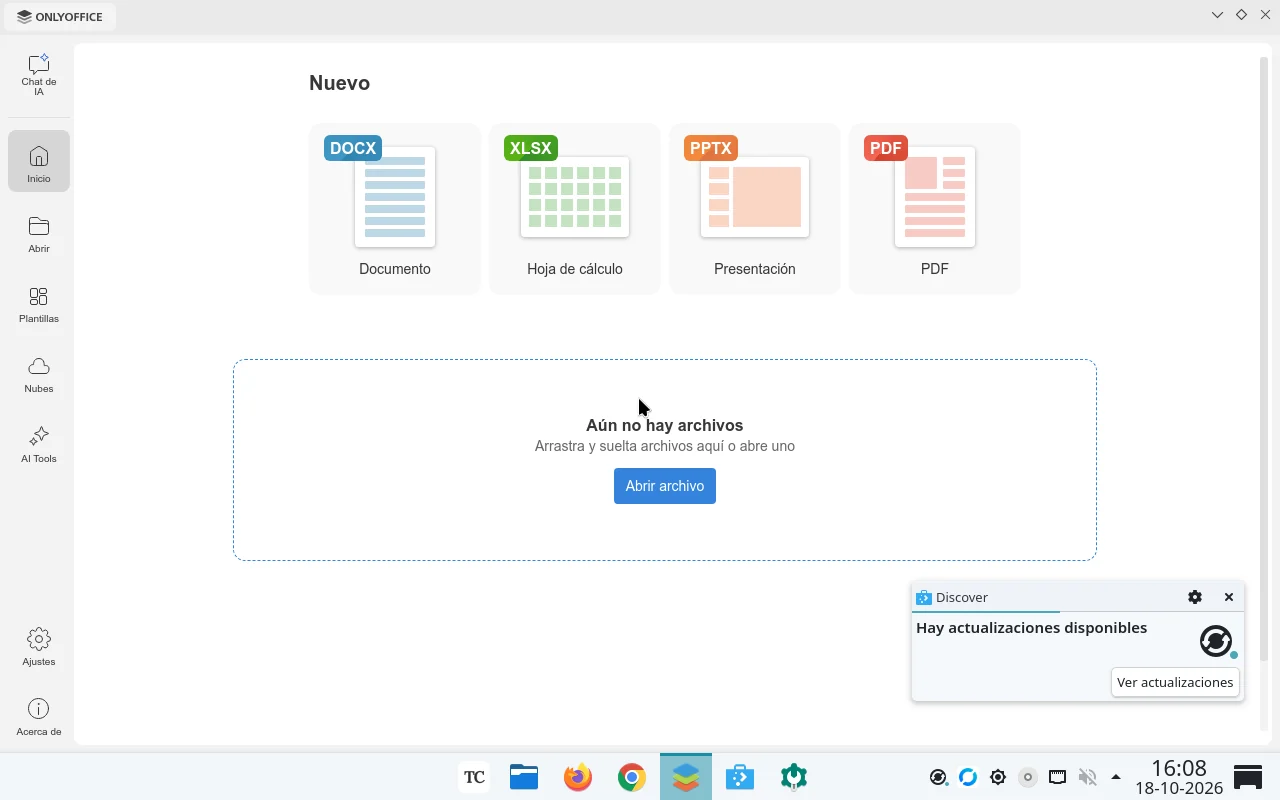Create a new DOCX Documento
1280x800 pixels.
pyautogui.click(x=395, y=209)
